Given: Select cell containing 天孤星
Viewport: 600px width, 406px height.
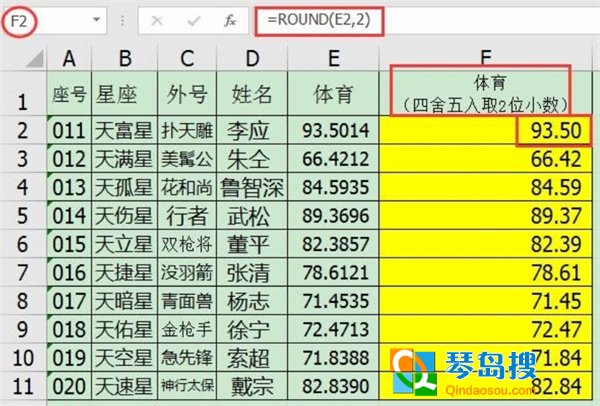Looking at the screenshot, I should 125,187.
